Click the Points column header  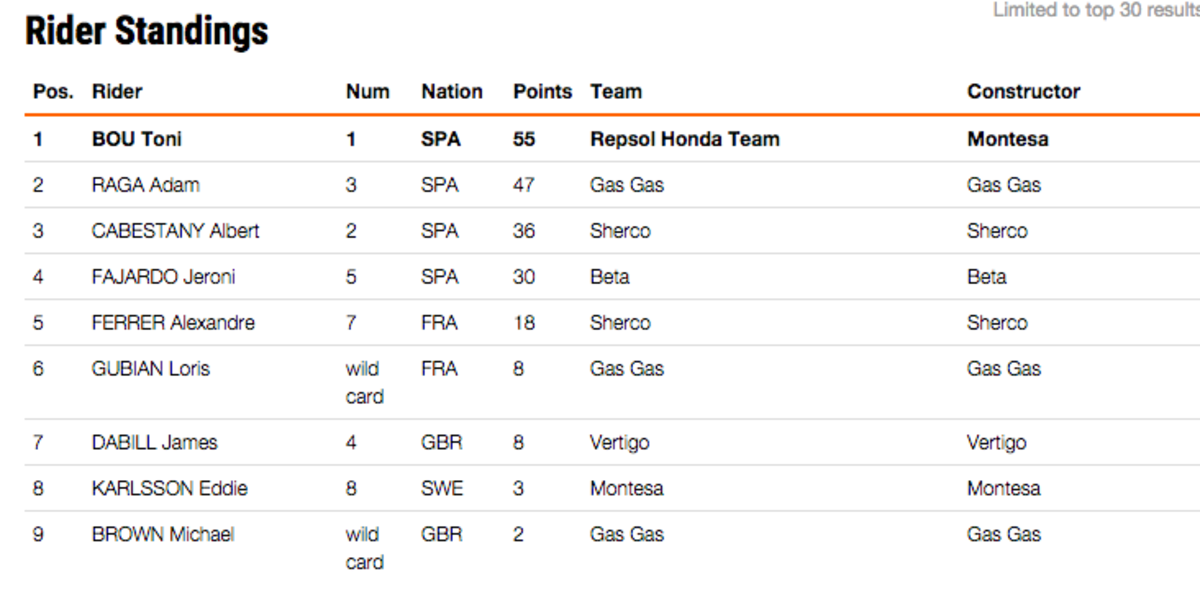click(543, 91)
